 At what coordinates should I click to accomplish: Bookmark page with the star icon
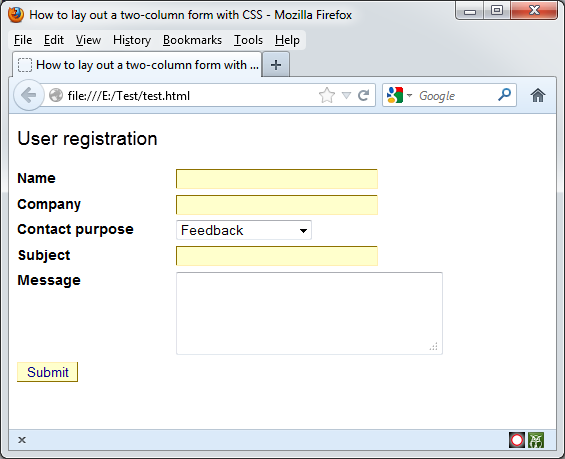coord(327,95)
